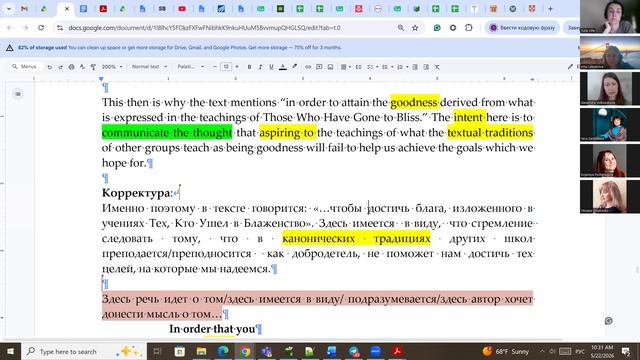
Task: Open the Chrome tab search chevron
Action: click(x=9, y=9)
